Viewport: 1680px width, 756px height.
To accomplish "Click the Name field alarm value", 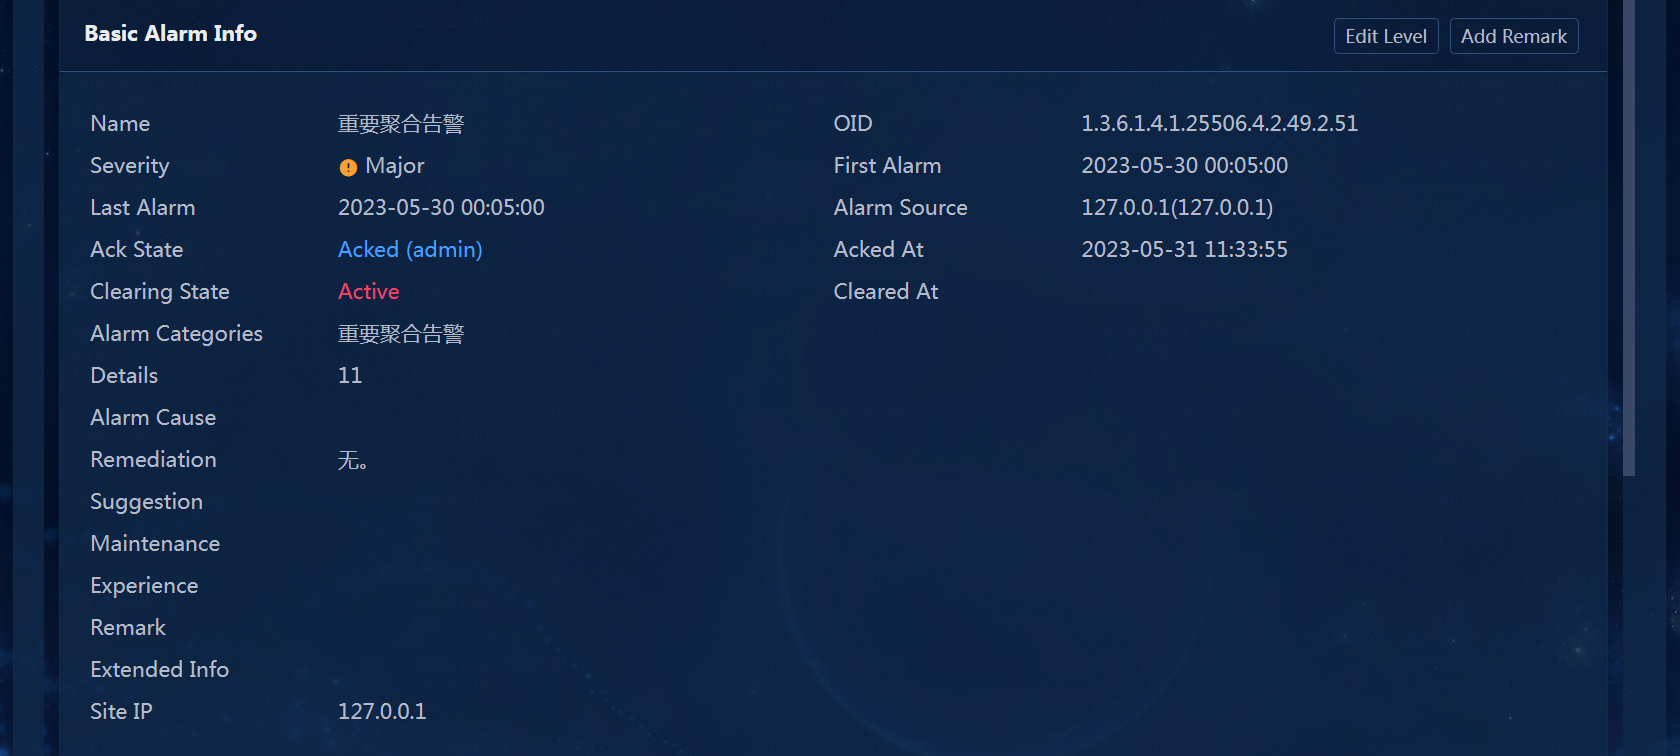I will (x=401, y=123).
